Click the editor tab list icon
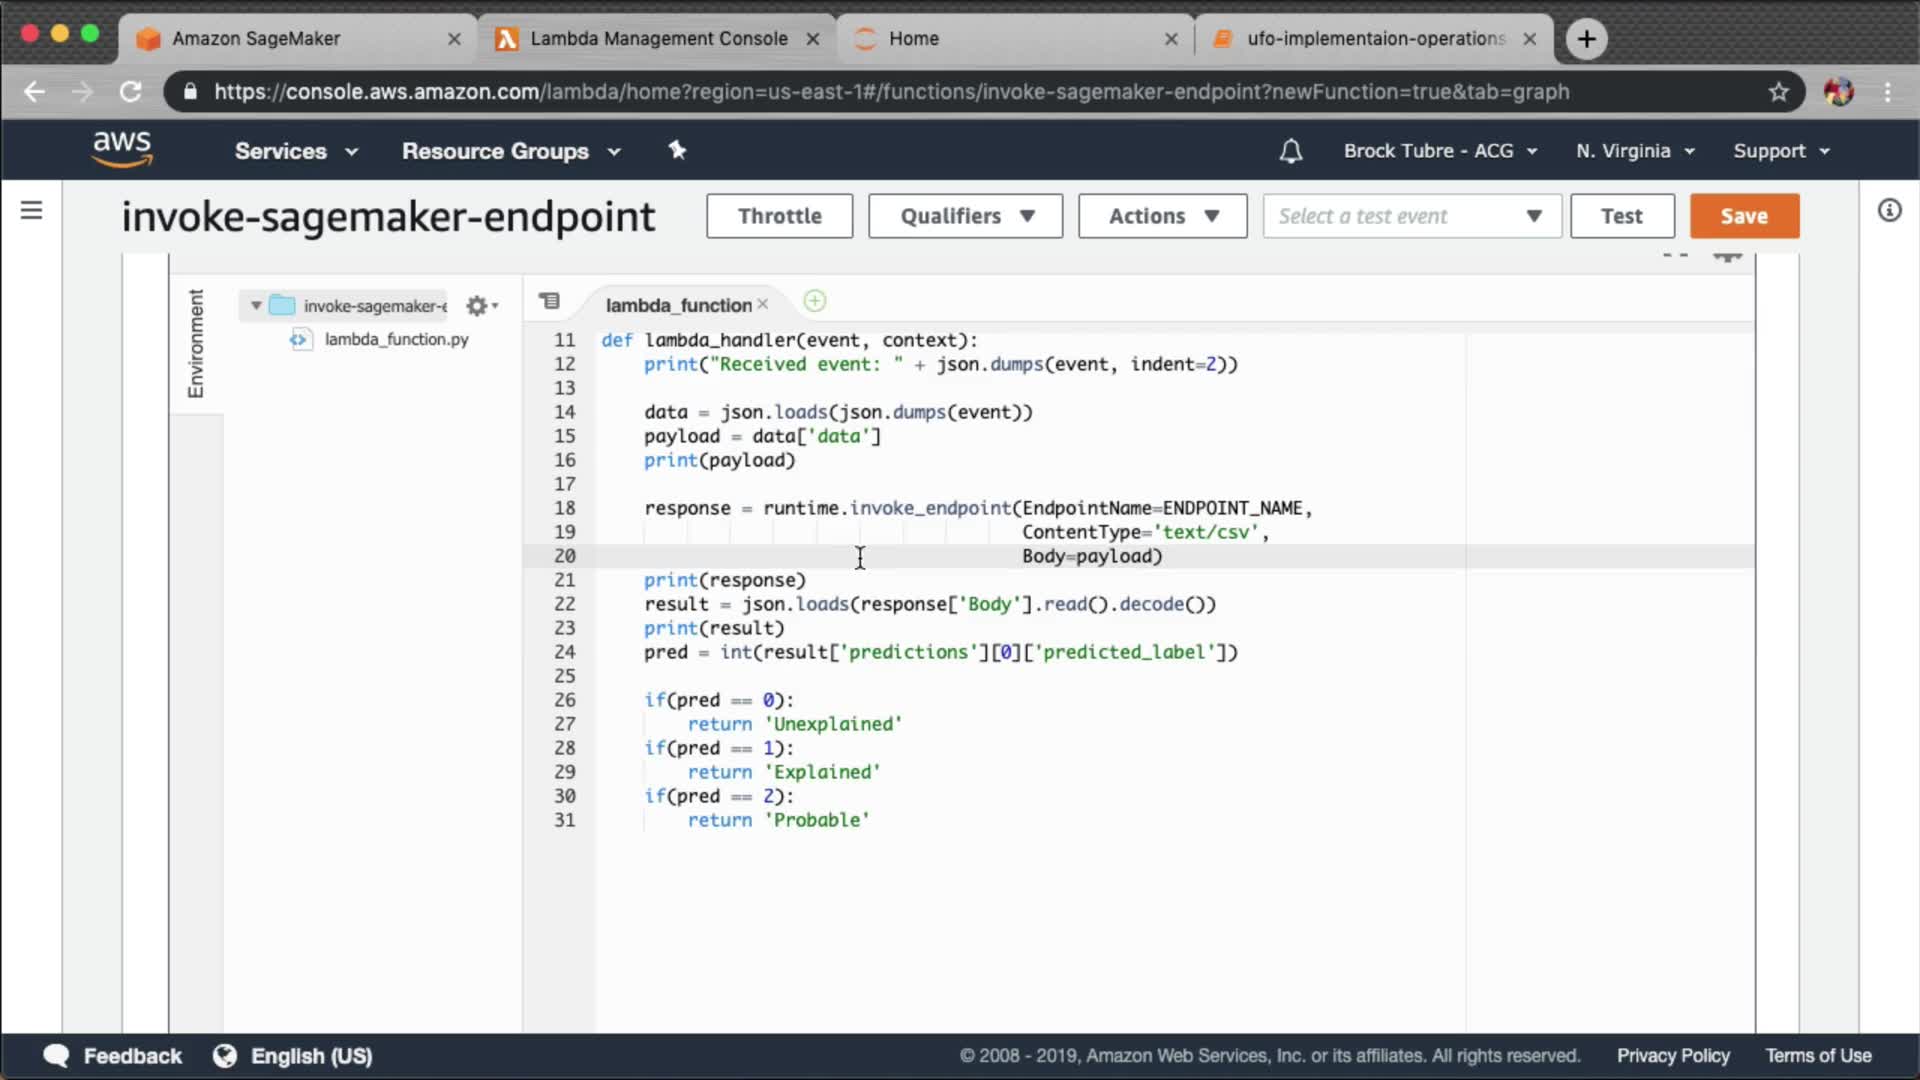This screenshot has width=1920, height=1080. pos(549,301)
